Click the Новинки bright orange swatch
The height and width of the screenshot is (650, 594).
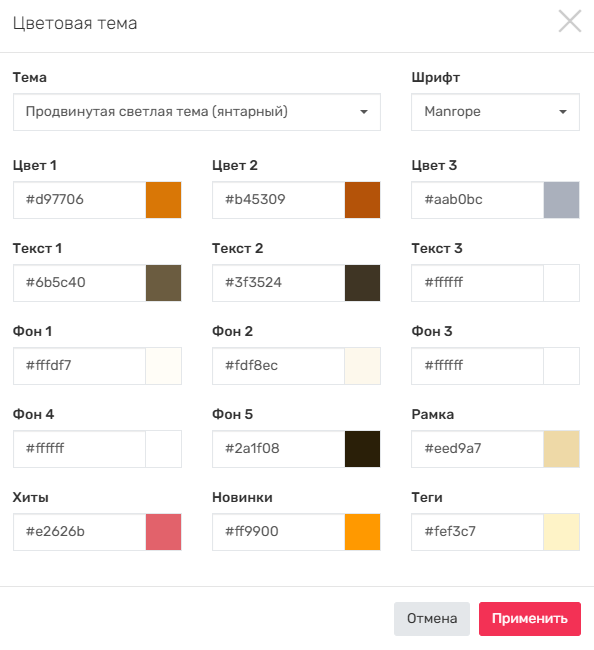[x=362, y=532]
